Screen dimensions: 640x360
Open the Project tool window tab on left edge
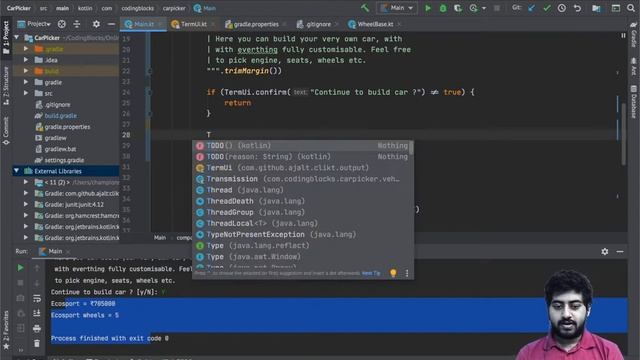pyautogui.click(x=6, y=37)
